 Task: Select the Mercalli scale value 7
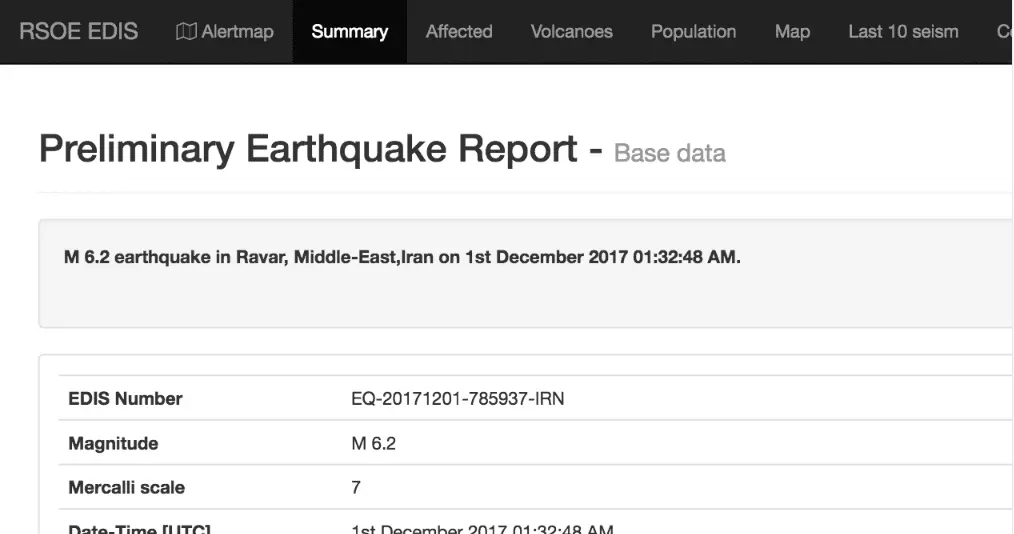pyautogui.click(x=356, y=488)
